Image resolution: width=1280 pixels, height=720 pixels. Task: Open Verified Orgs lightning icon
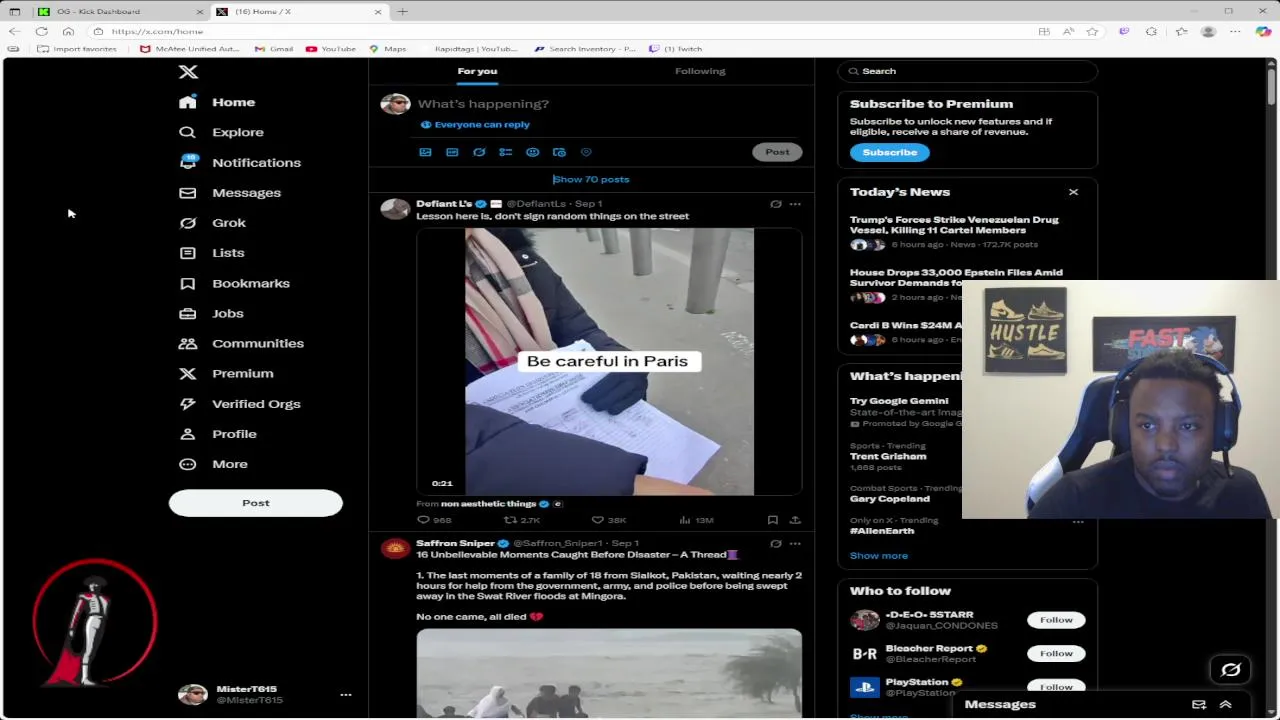click(187, 403)
